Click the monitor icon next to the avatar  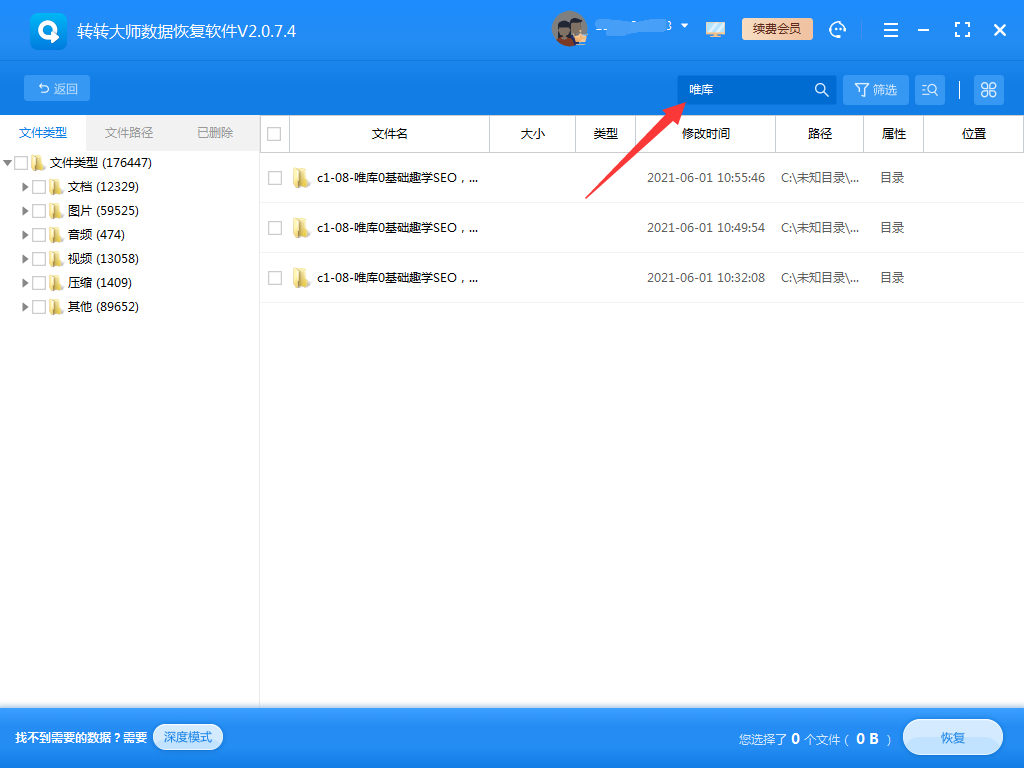715,30
